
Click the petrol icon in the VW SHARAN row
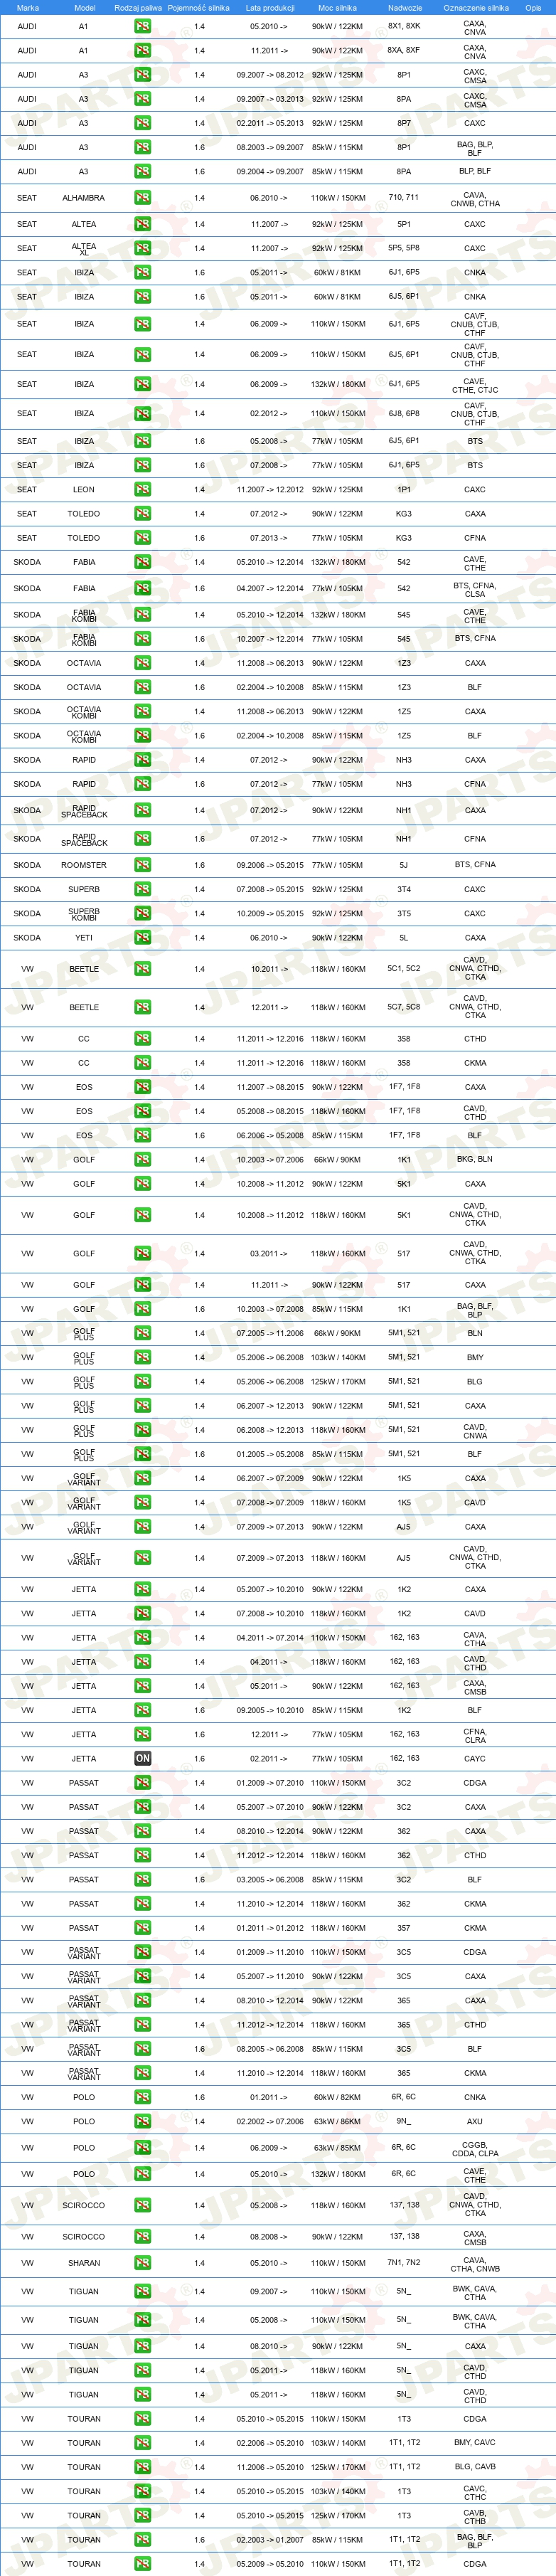pyautogui.click(x=143, y=2263)
